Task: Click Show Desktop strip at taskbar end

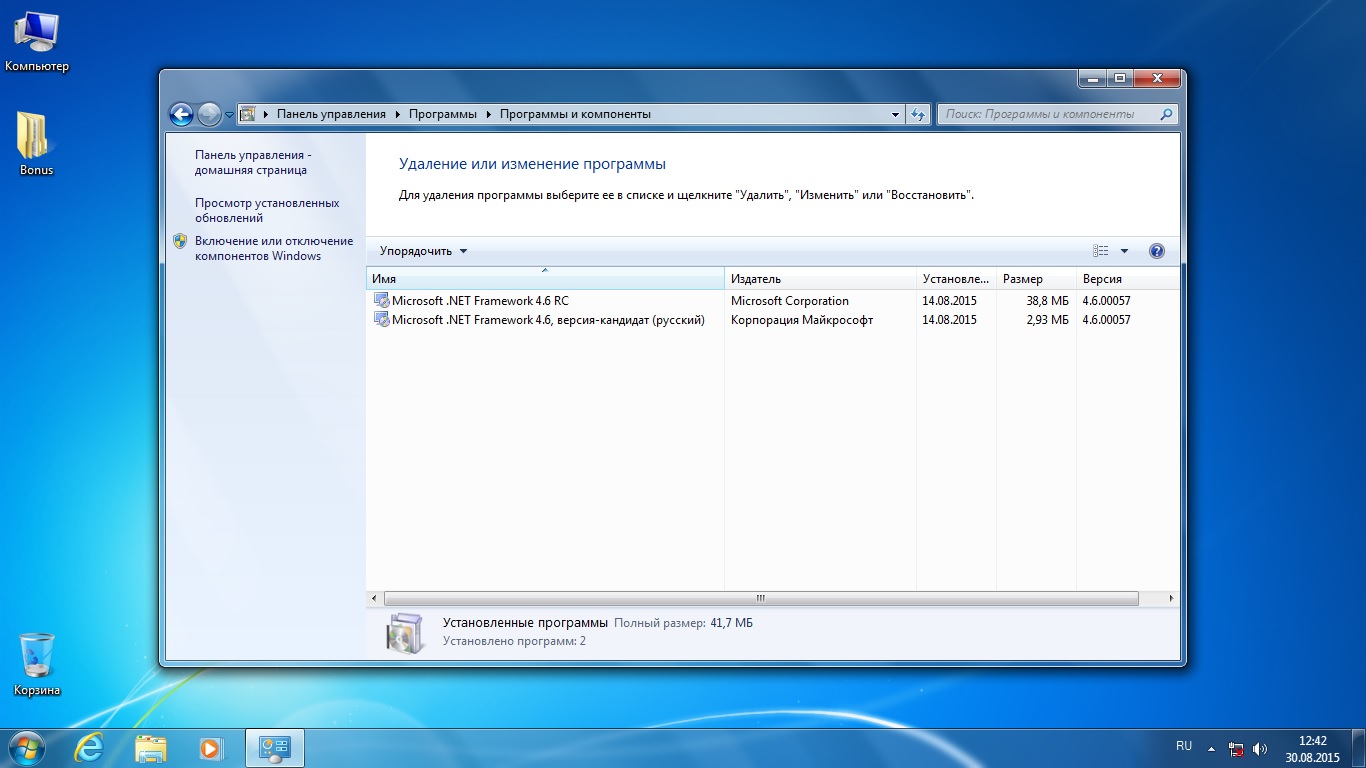Action: (1358, 748)
